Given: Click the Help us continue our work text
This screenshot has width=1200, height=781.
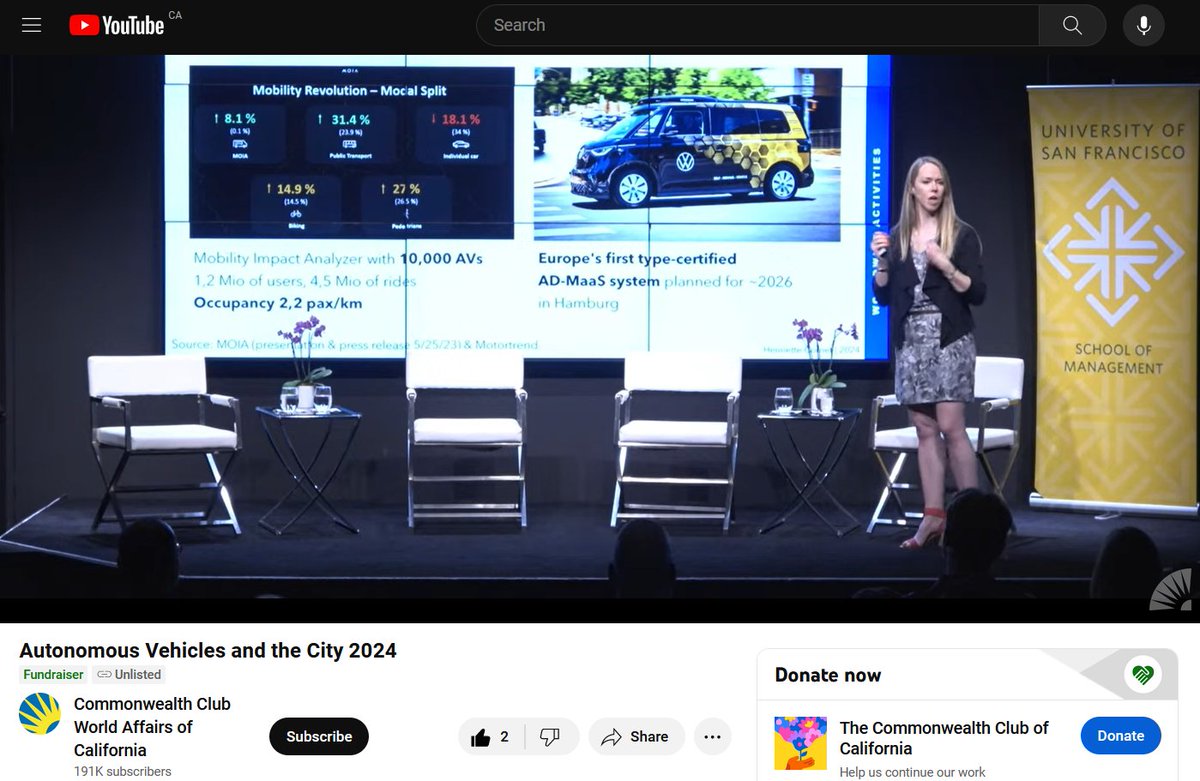Looking at the screenshot, I should (x=912, y=772).
